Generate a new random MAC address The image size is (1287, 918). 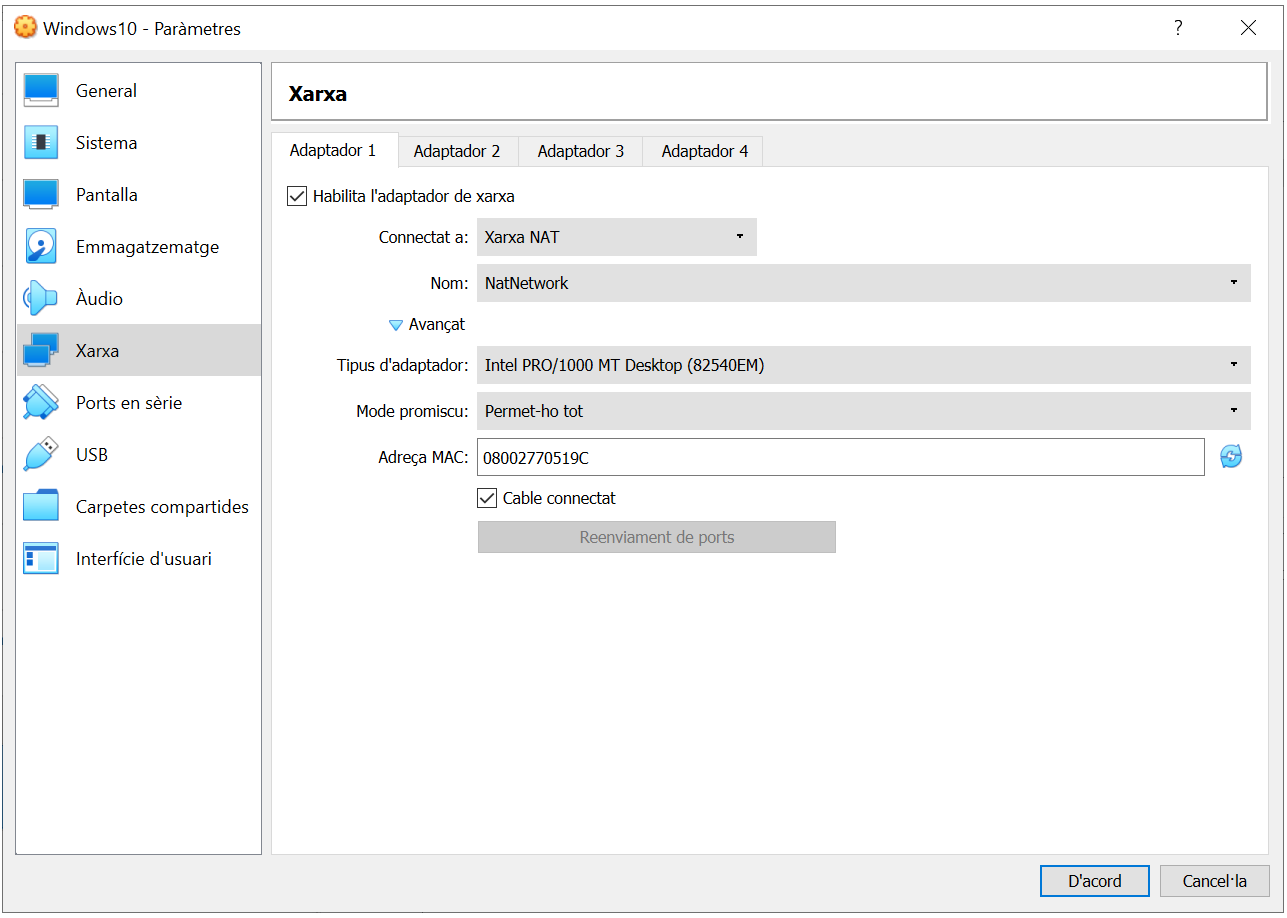pos(1231,457)
